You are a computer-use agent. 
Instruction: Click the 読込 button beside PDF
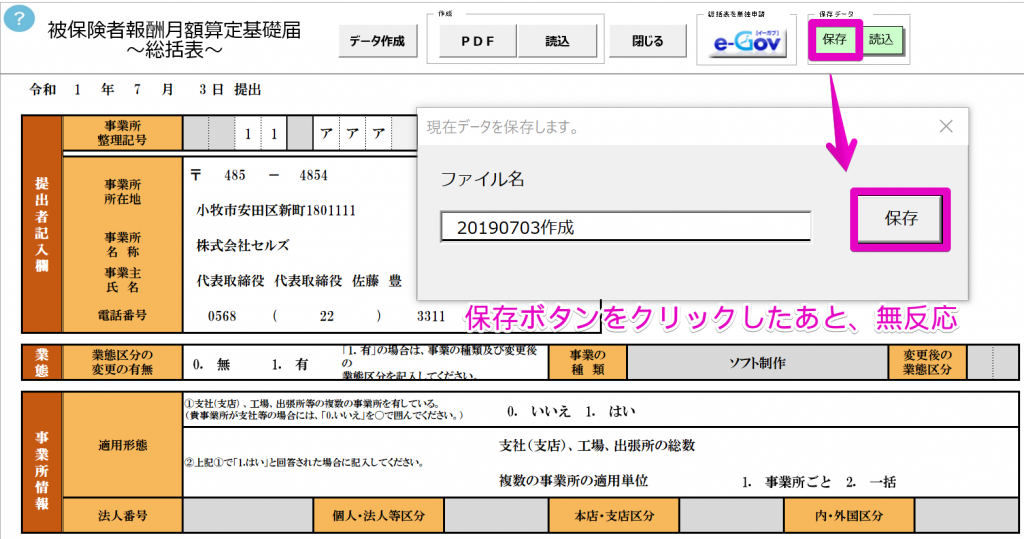557,42
